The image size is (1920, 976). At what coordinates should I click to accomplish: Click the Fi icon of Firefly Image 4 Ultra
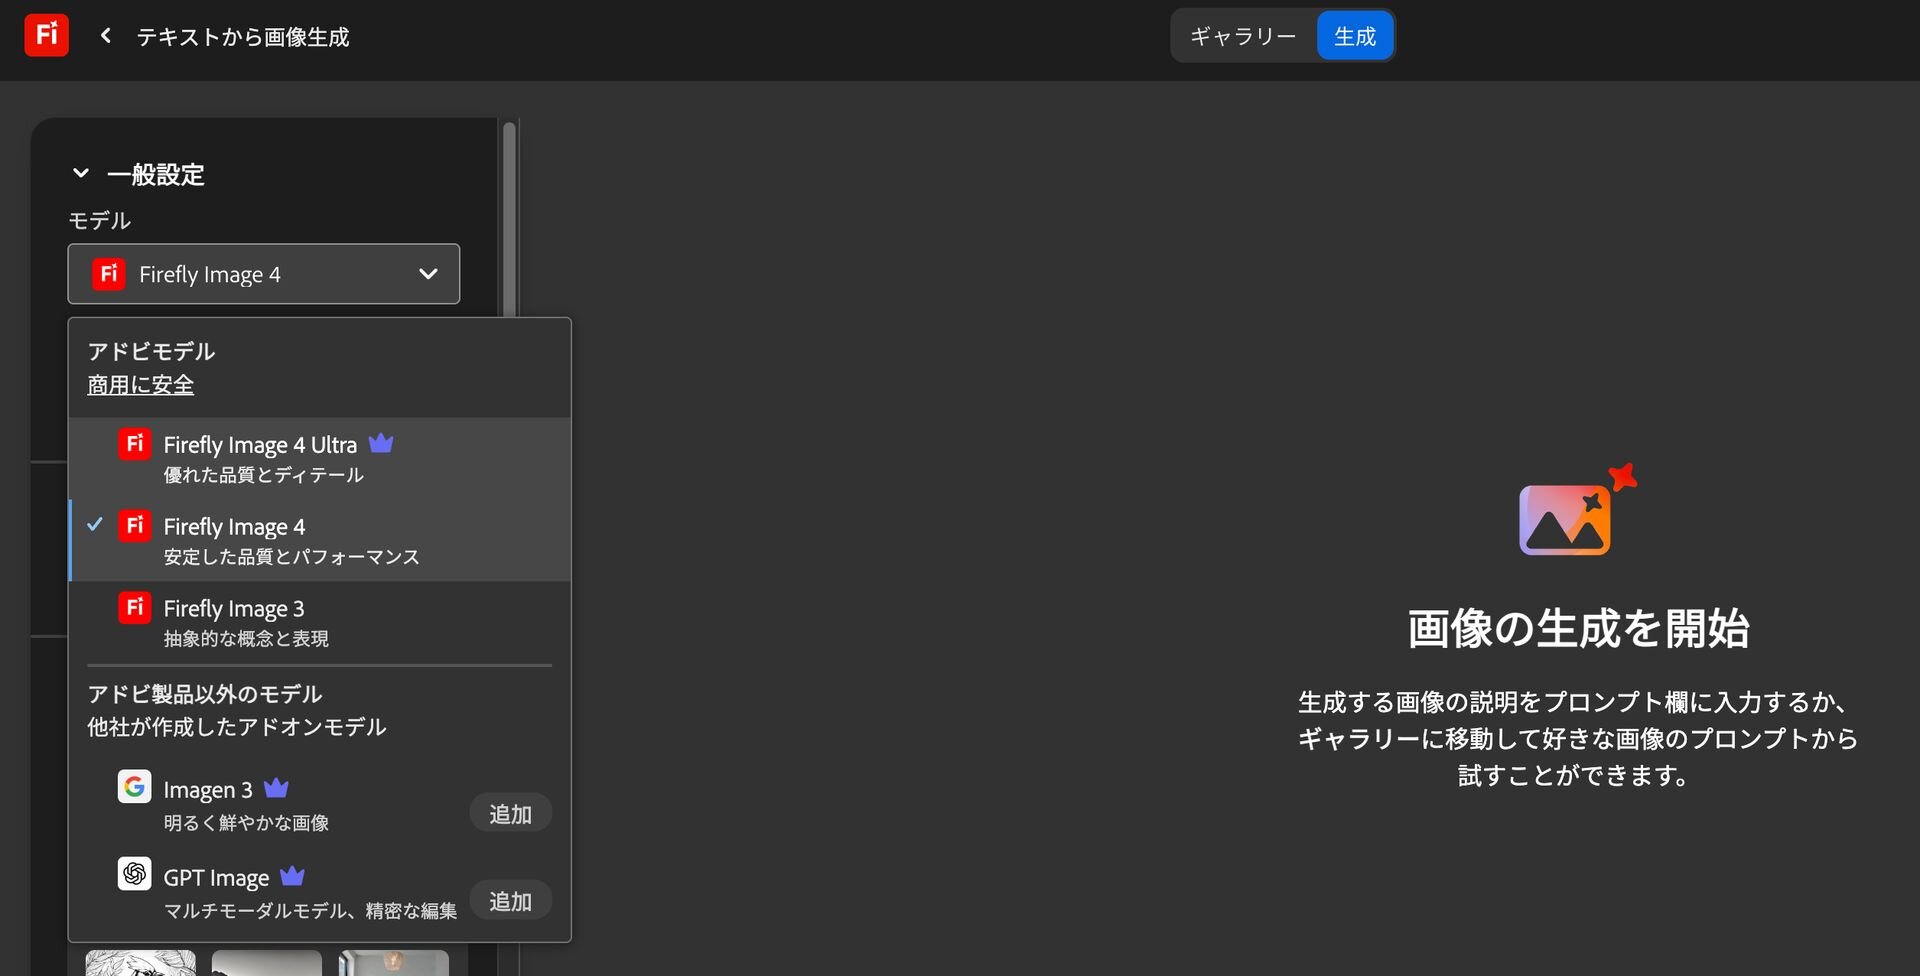click(x=134, y=444)
